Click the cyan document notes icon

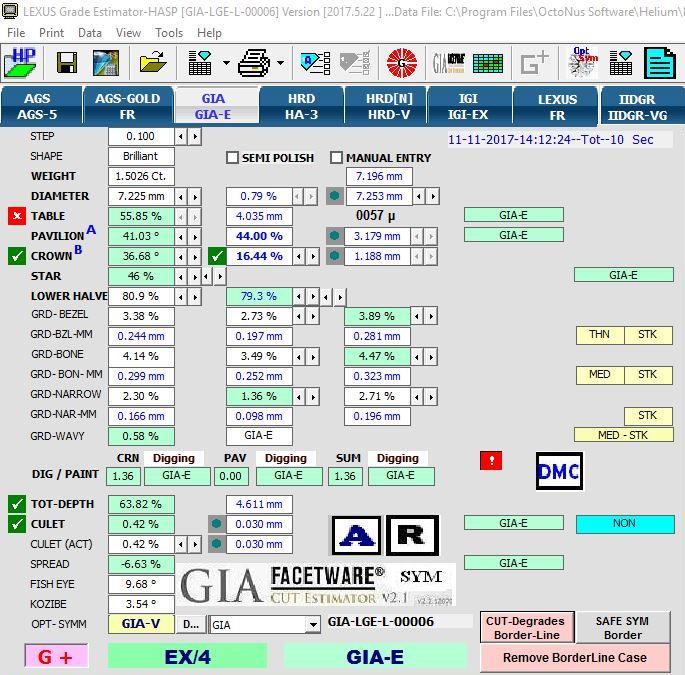coord(660,62)
